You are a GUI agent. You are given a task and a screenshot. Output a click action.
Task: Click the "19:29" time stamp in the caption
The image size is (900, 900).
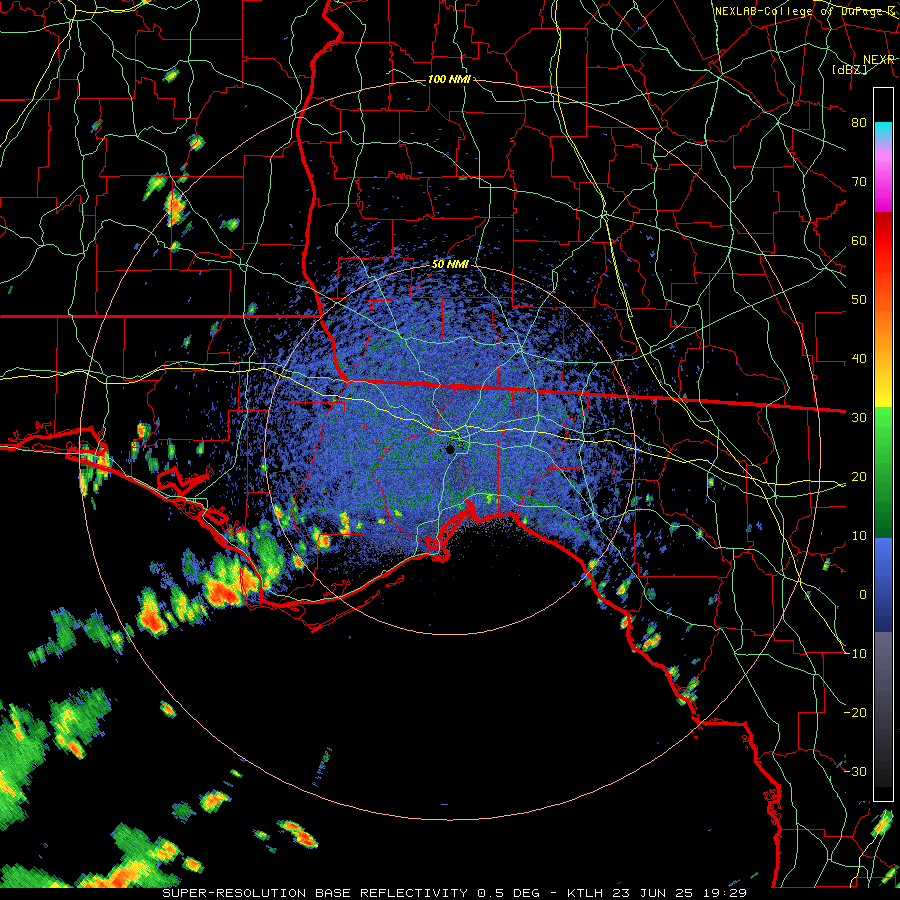pyautogui.click(x=725, y=893)
